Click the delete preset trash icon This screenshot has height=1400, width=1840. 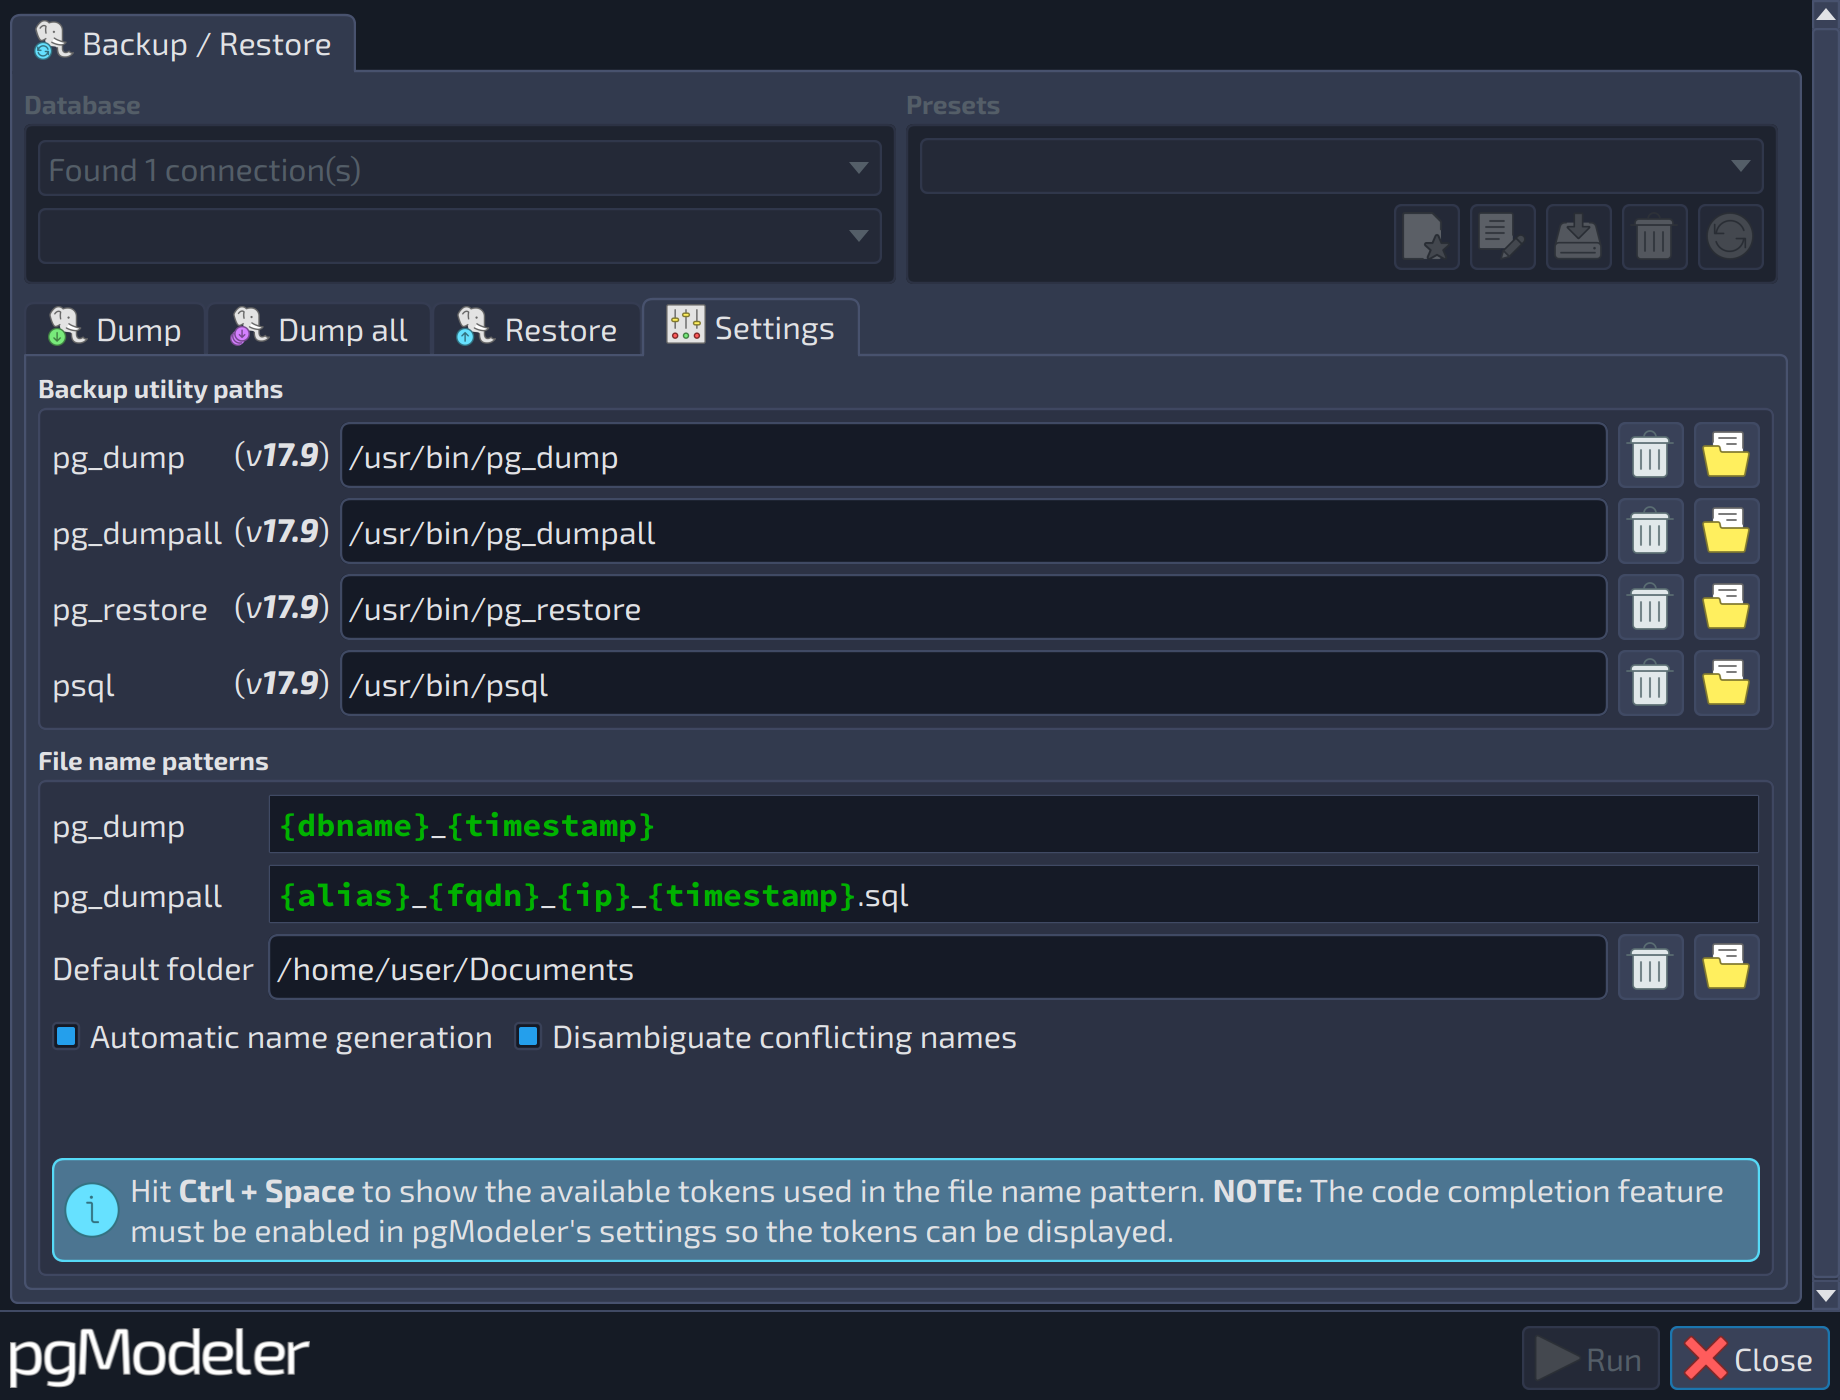click(1655, 238)
